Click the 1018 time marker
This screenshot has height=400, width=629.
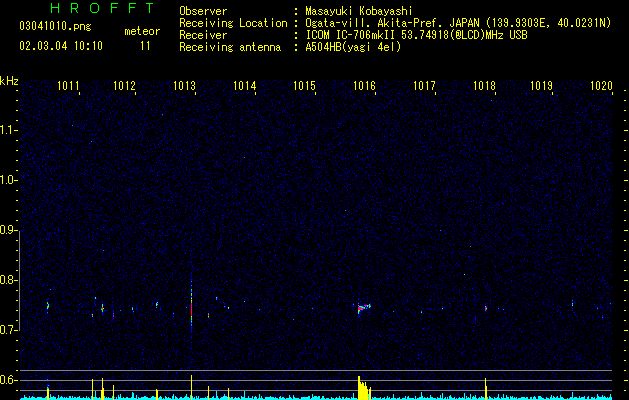(x=485, y=86)
